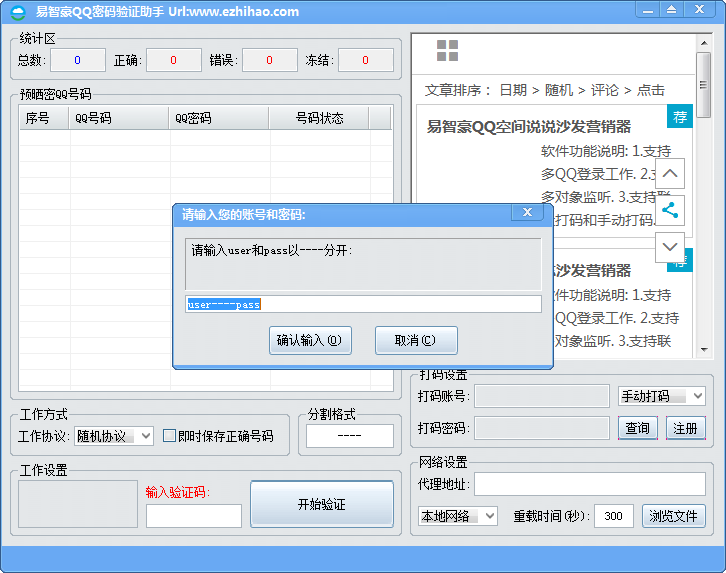Sort articles by 点击
The image size is (726, 573).
651,90
